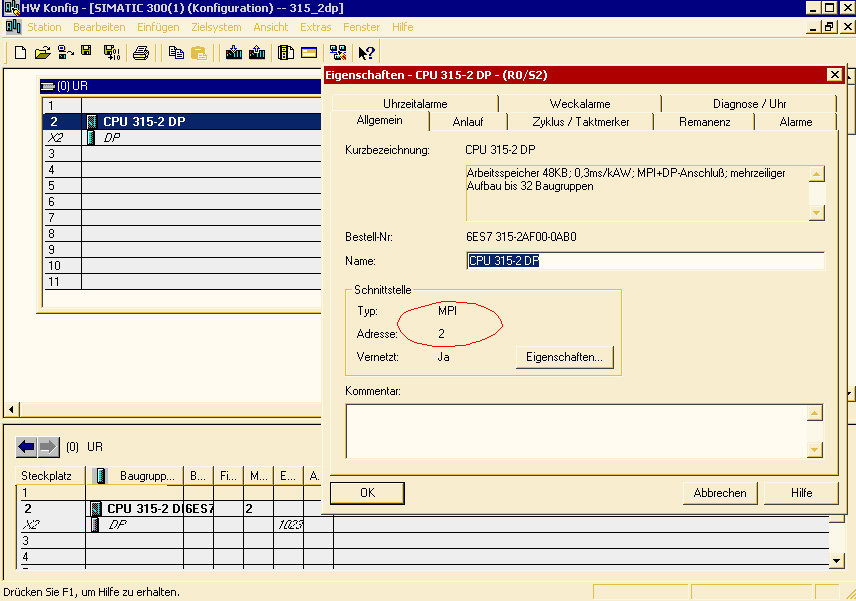Click the Catalog toolbar icon

click(286, 53)
